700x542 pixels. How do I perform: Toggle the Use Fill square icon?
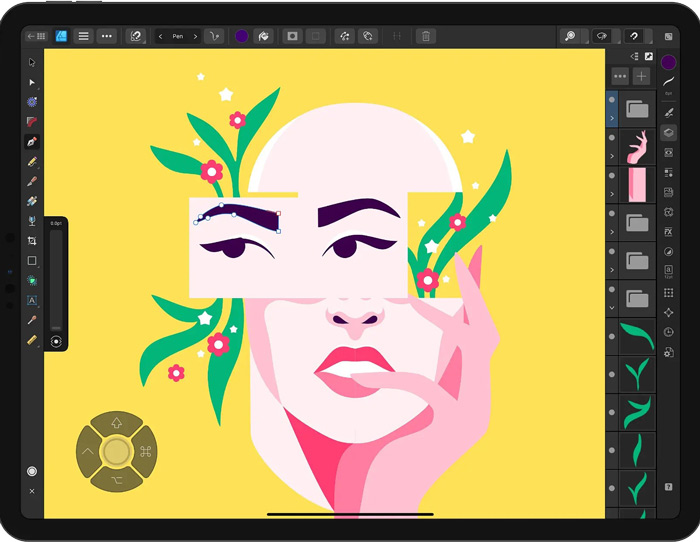(x=292, y=36)
